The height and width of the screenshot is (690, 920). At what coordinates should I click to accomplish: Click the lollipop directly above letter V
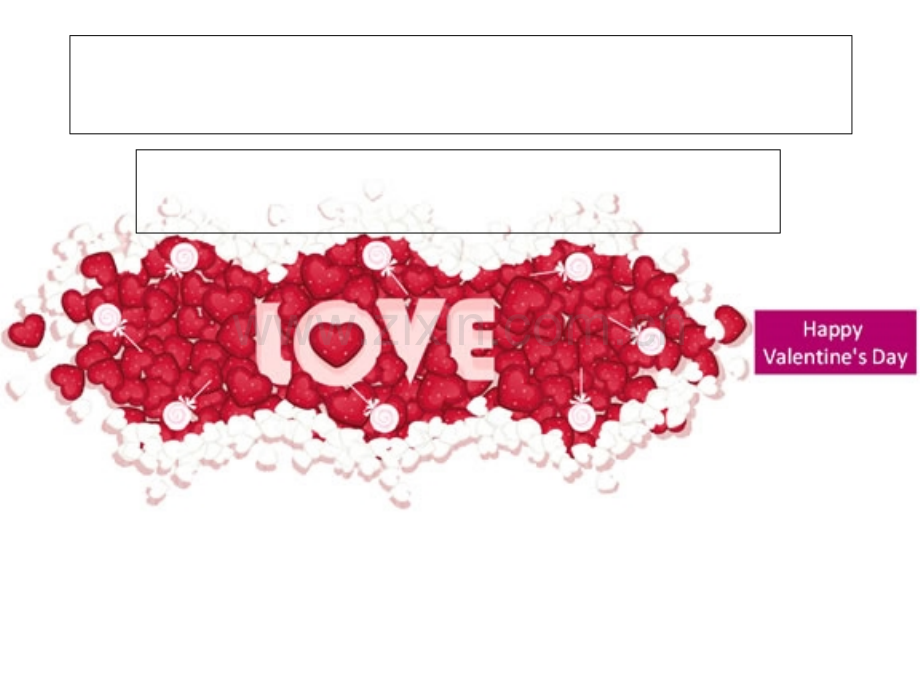pos(377,256)
